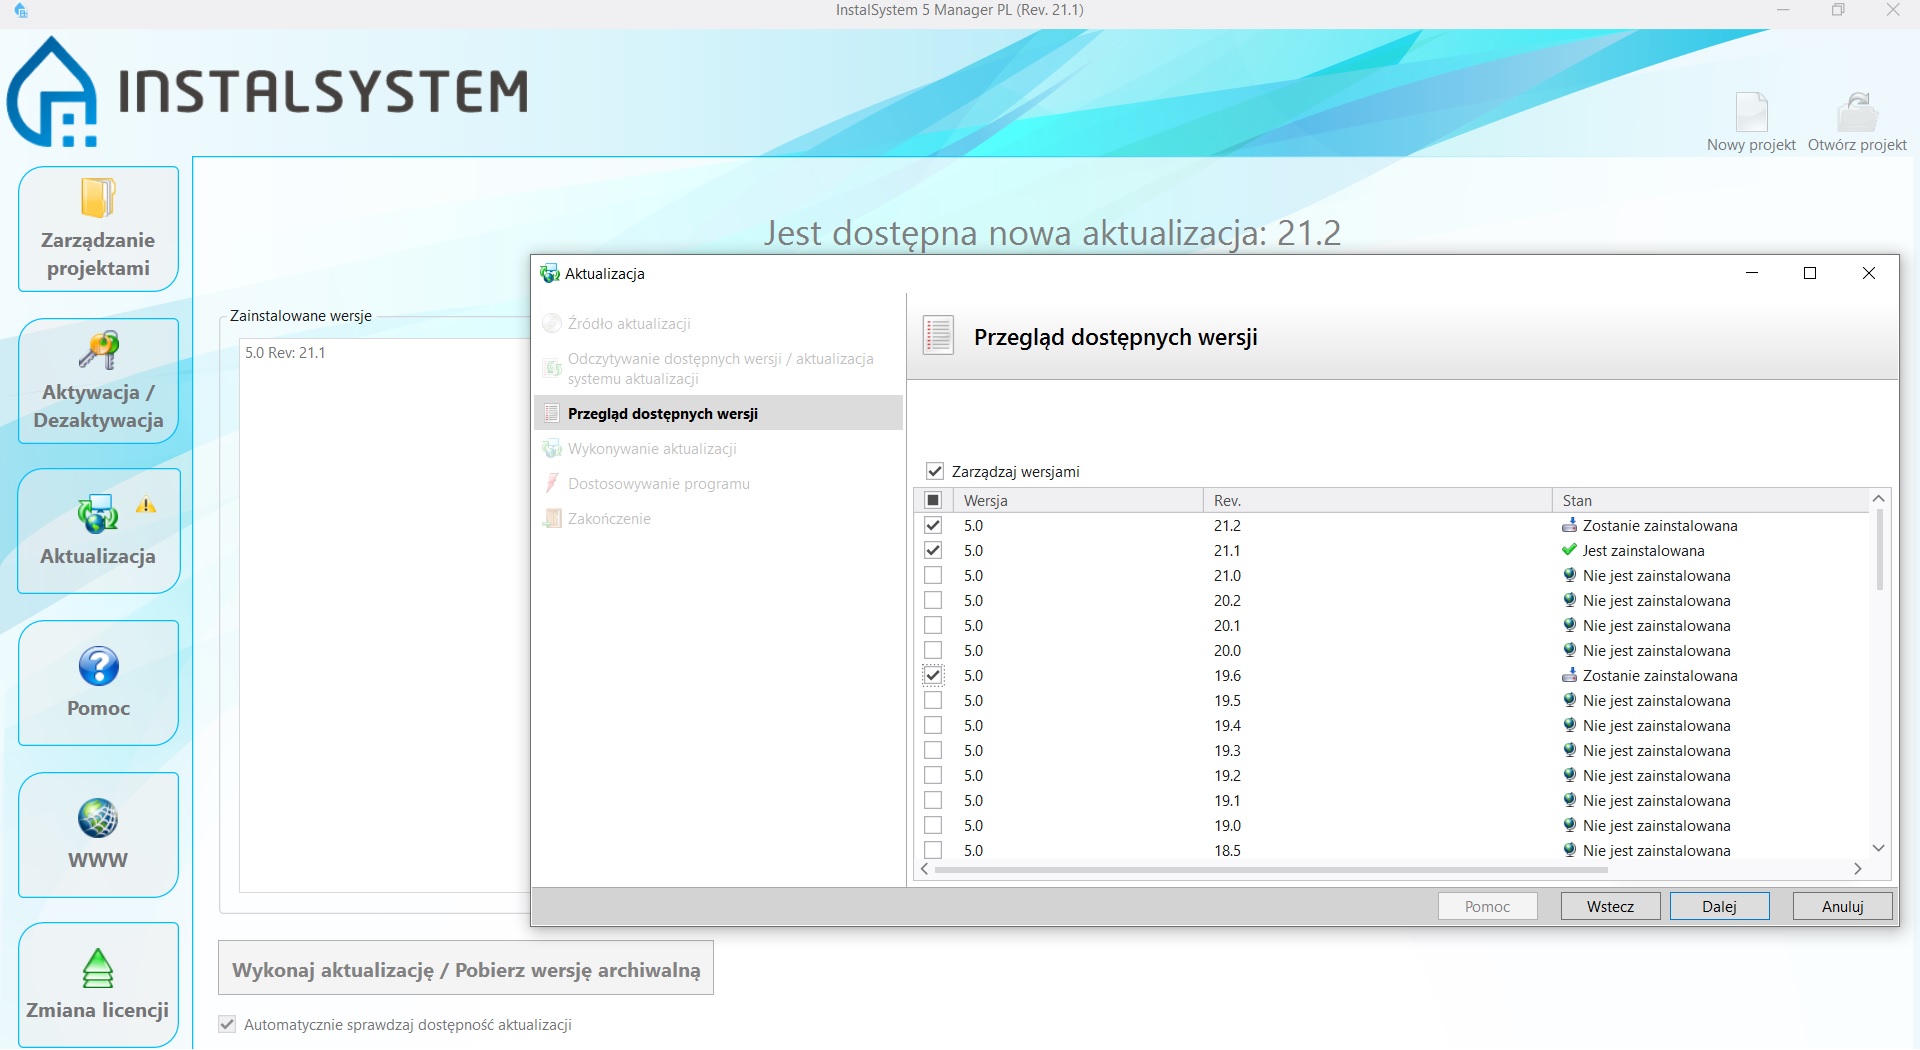Check version 5.0 Rev. 19.3 checkbox
The width and height of the screenshot is (1920, 1050).
[x=933, y=750]
